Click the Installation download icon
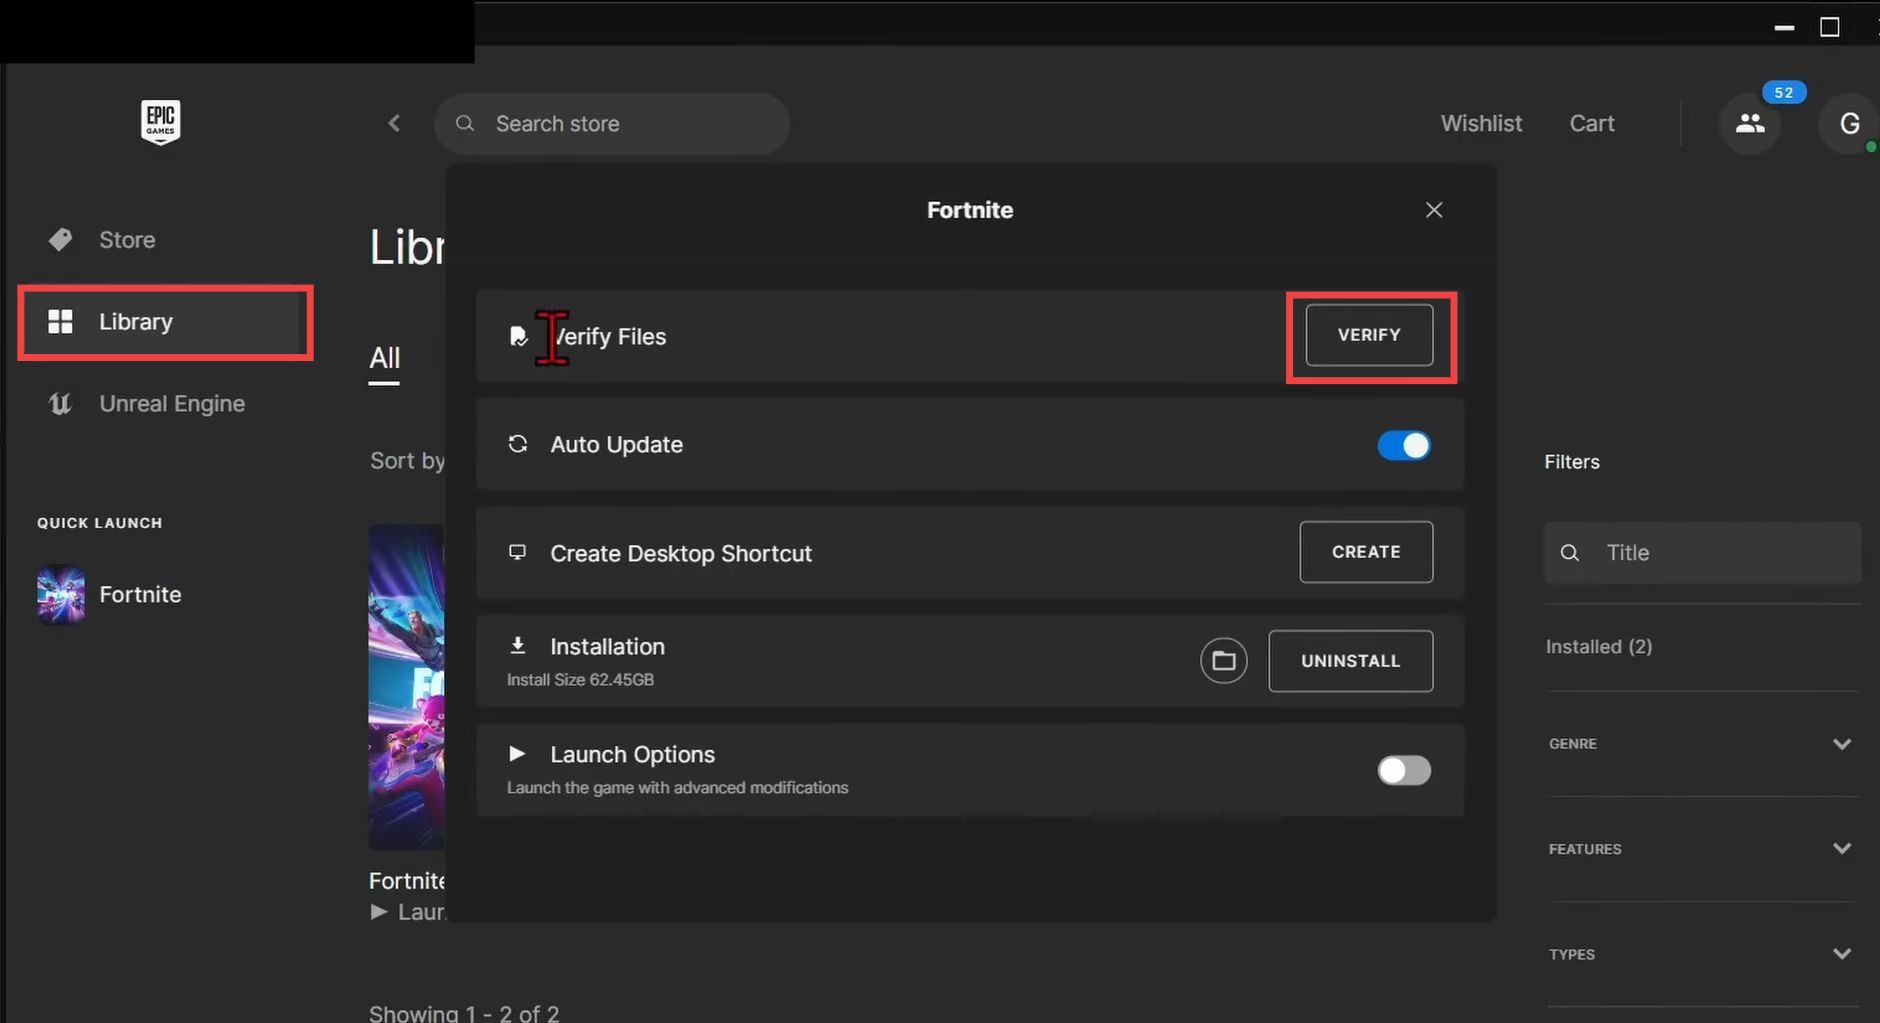This screenshot has height=1023, width=1880. pos(518,645)
